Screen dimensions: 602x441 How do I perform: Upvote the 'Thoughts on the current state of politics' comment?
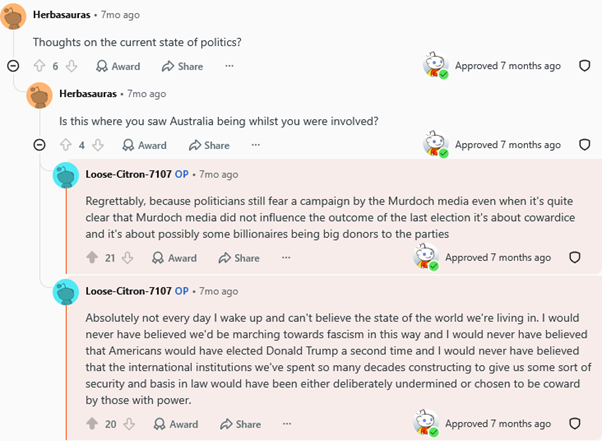[39, 66]
